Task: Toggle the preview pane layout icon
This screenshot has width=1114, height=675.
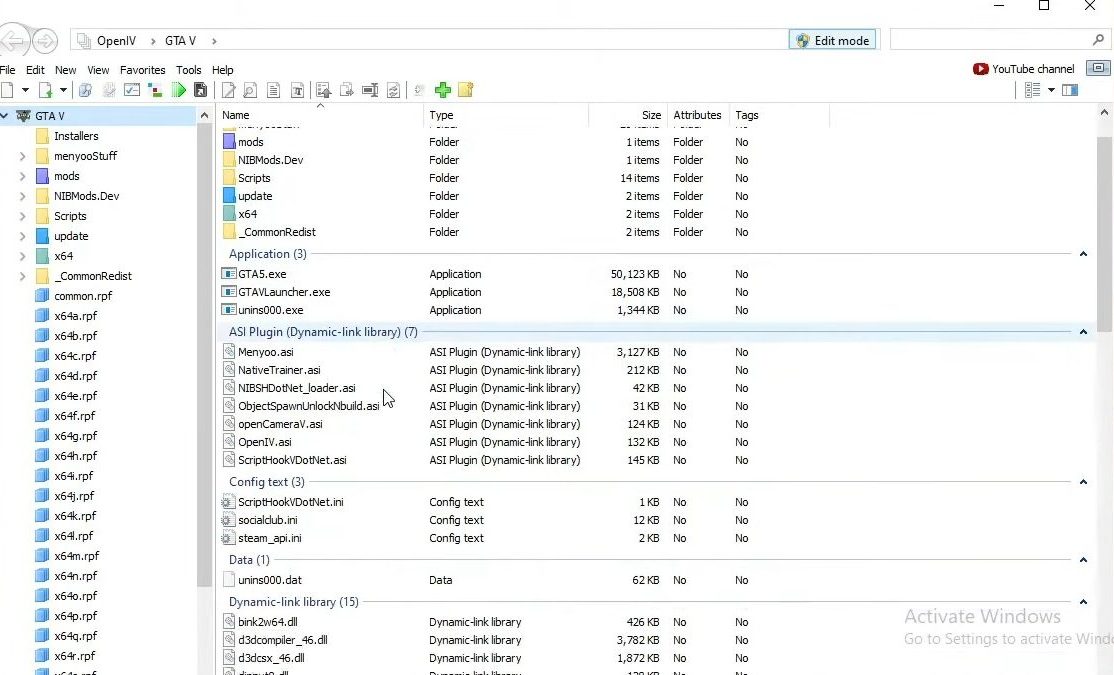Action: [1070, 90]
